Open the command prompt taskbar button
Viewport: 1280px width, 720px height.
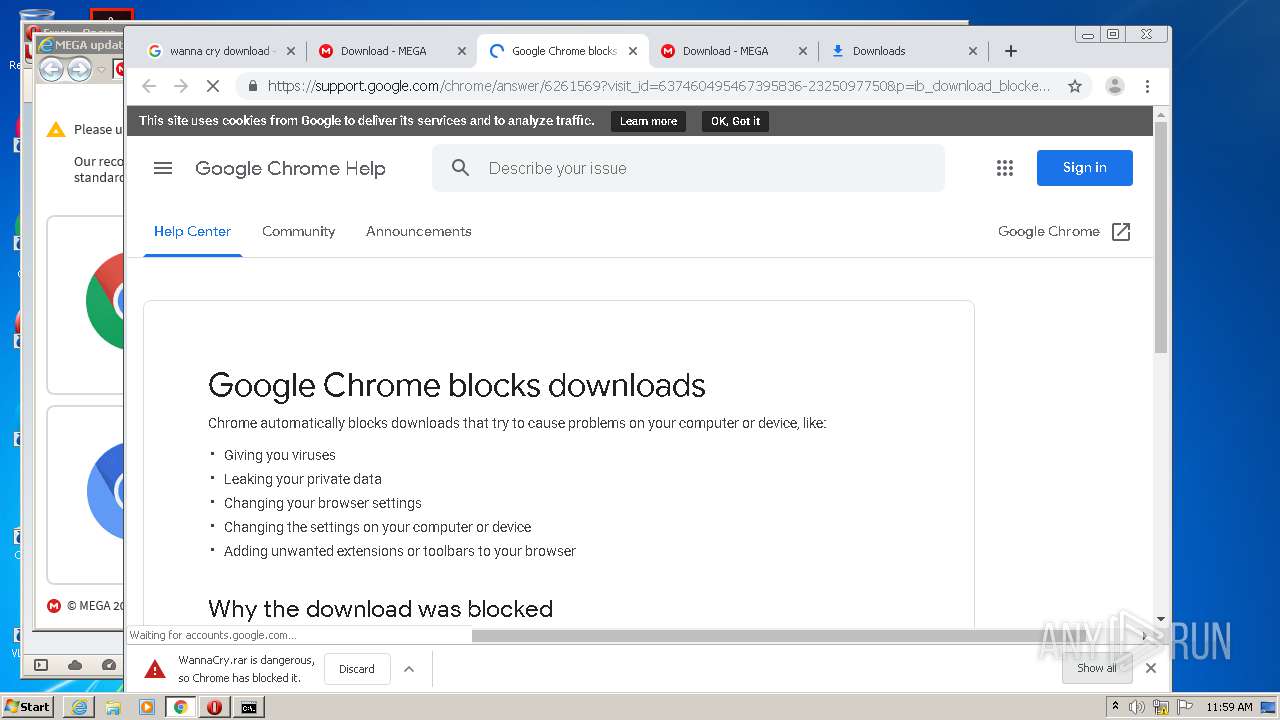pos(248,707)
